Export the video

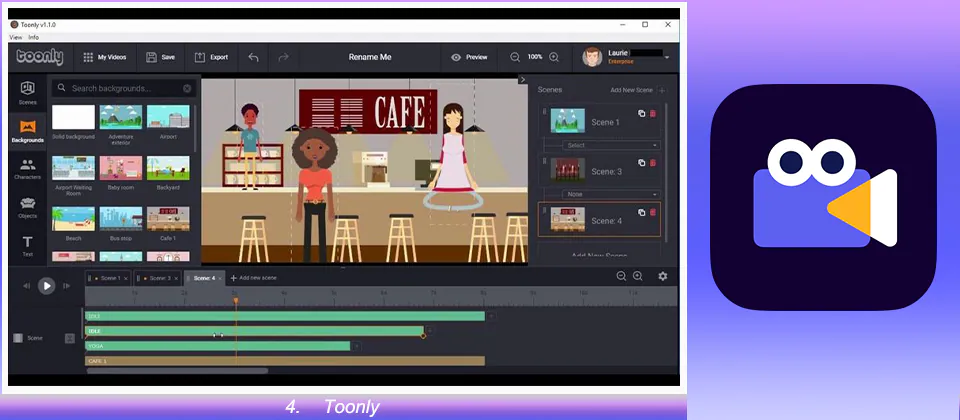tap(211, 57)
